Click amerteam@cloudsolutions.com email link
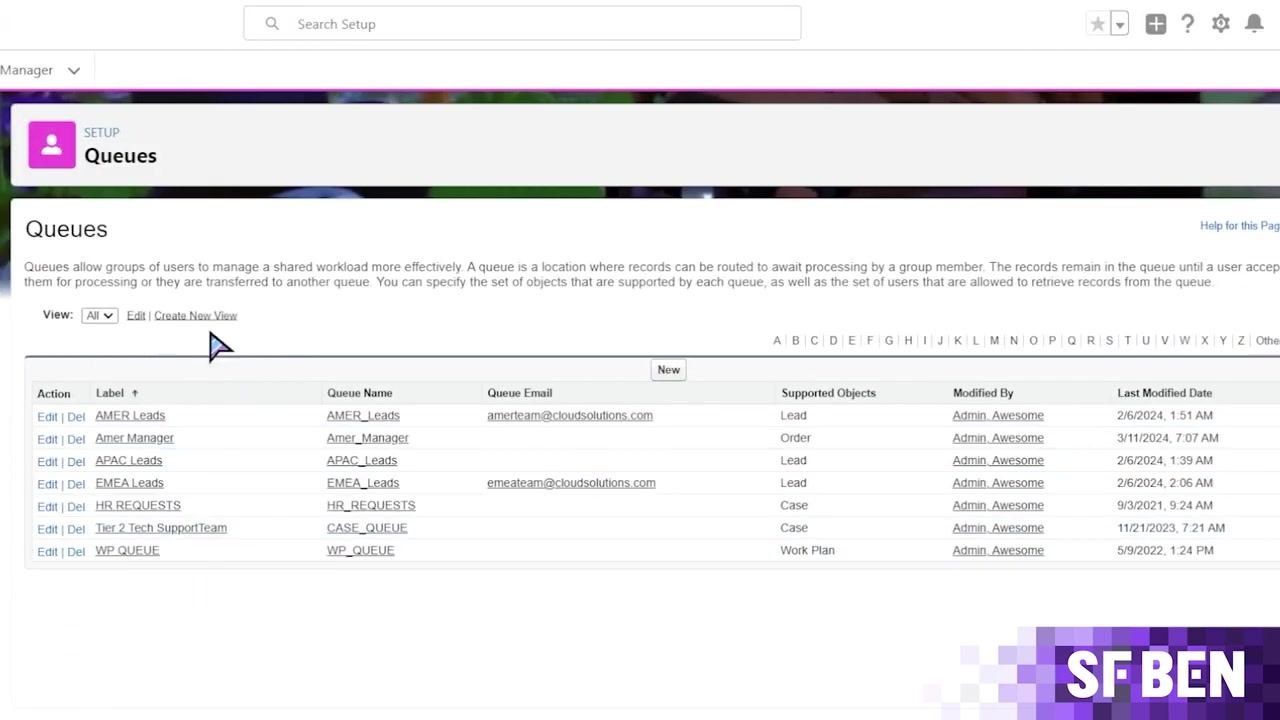 coord(570,415)
